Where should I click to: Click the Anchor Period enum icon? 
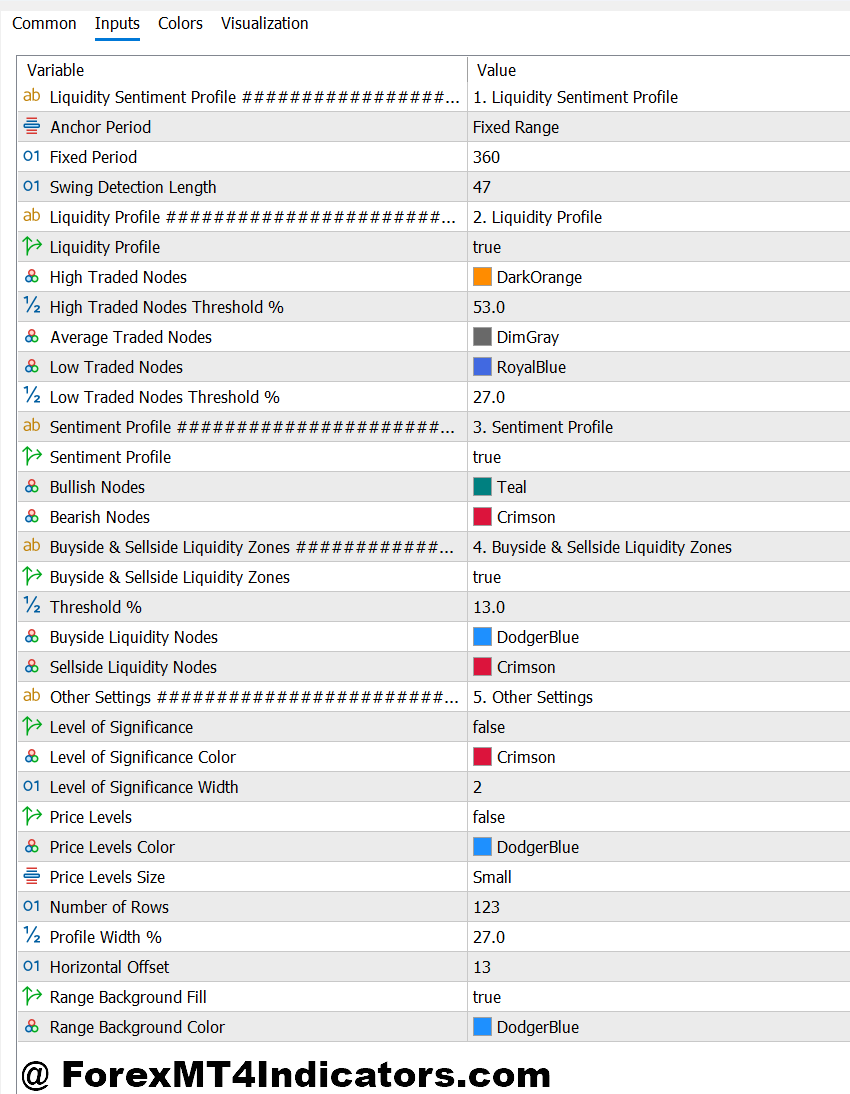click(x=32, y=126)
